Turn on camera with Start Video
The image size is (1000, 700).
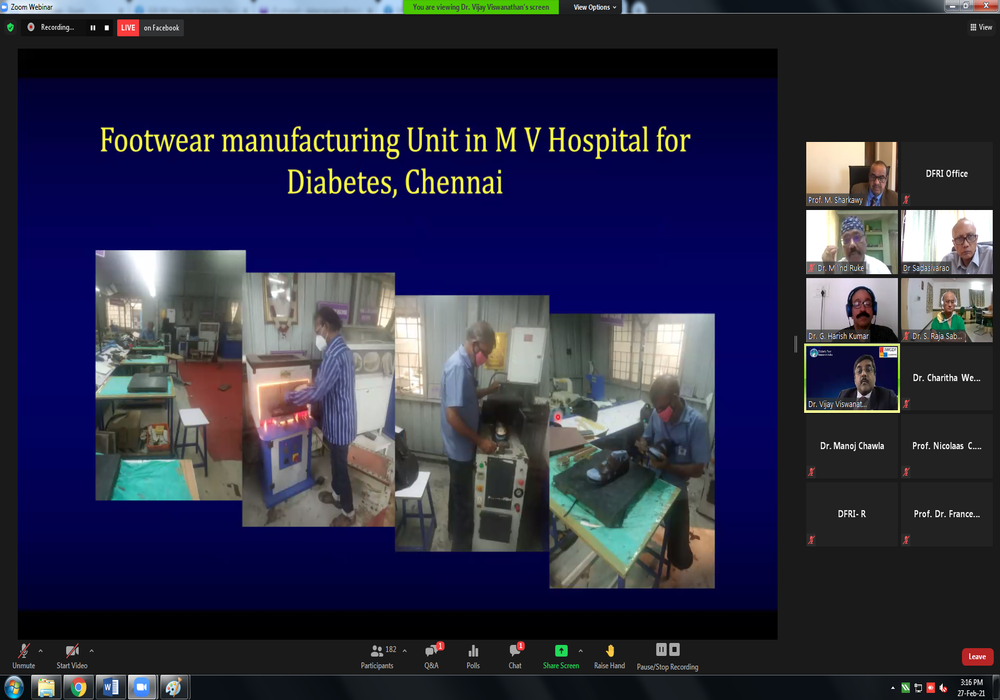[x=71, y=651]
